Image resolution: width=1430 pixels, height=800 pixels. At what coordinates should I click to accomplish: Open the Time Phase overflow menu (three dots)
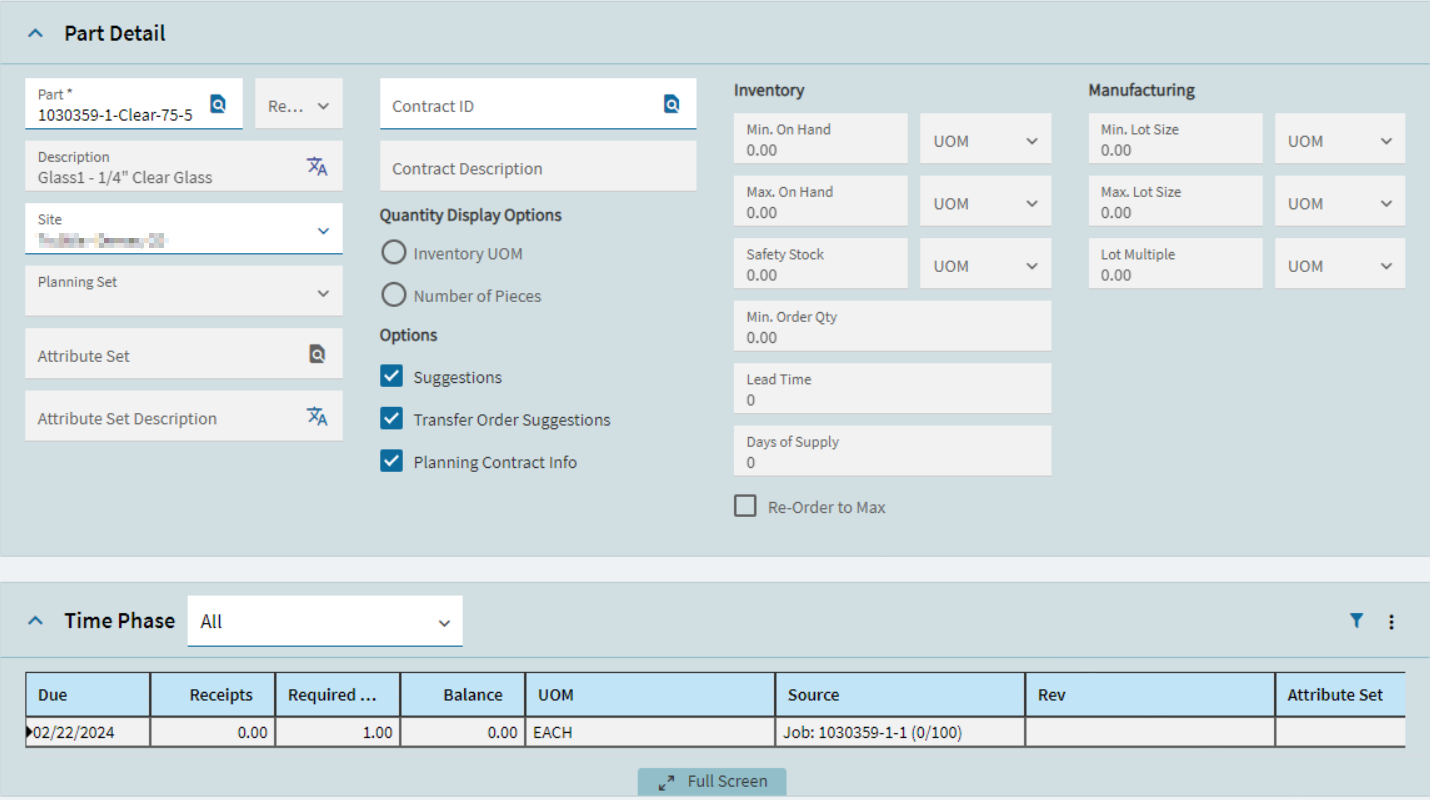(x=1391, y=622)
